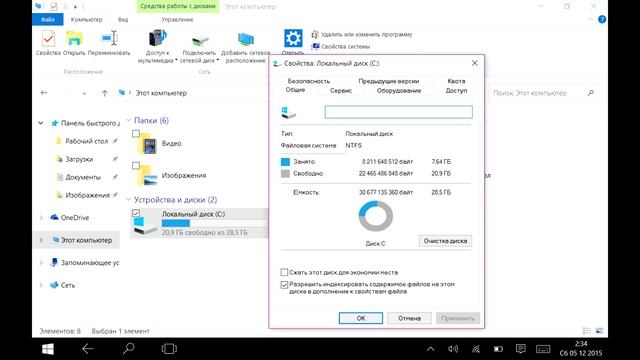Click Отмена in disk properties

click(409, 318)
